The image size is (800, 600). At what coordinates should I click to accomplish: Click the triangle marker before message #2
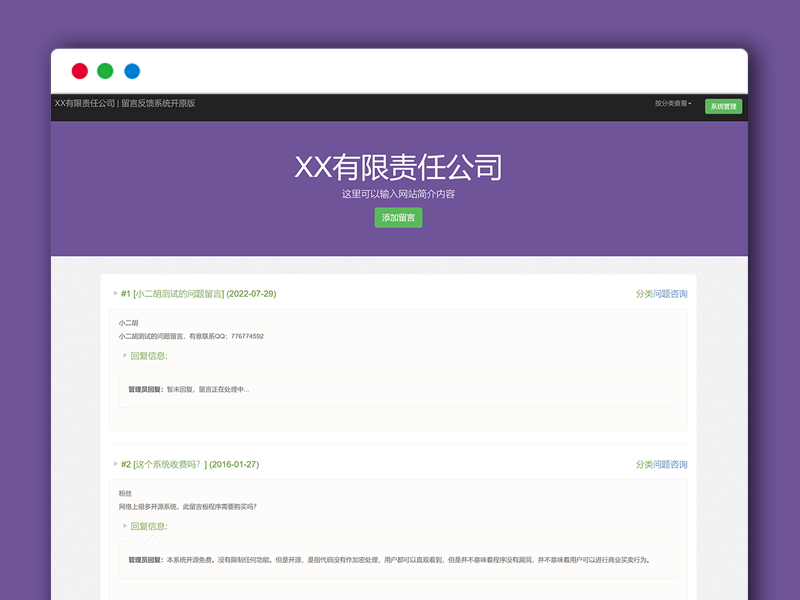114,463
